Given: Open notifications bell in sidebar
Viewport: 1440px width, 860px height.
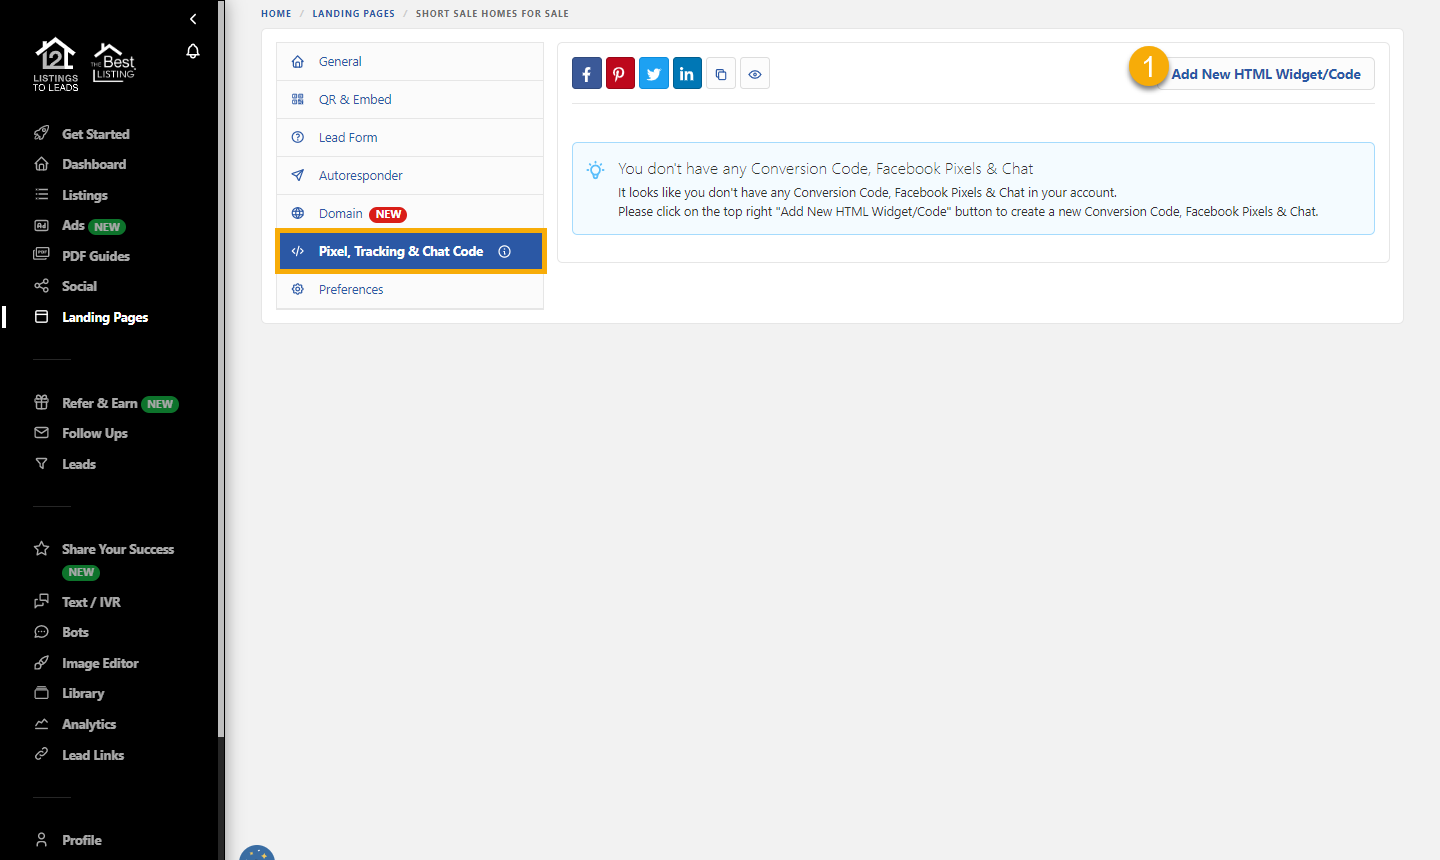Looking at the screenshot, I should coord(193,51).
